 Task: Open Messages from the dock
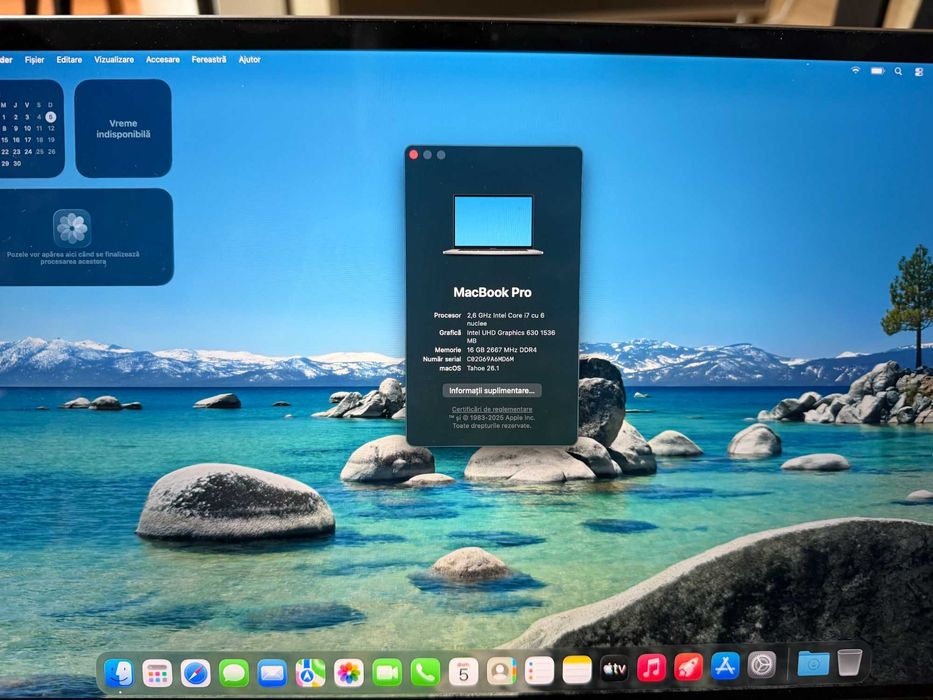[234, 674]
